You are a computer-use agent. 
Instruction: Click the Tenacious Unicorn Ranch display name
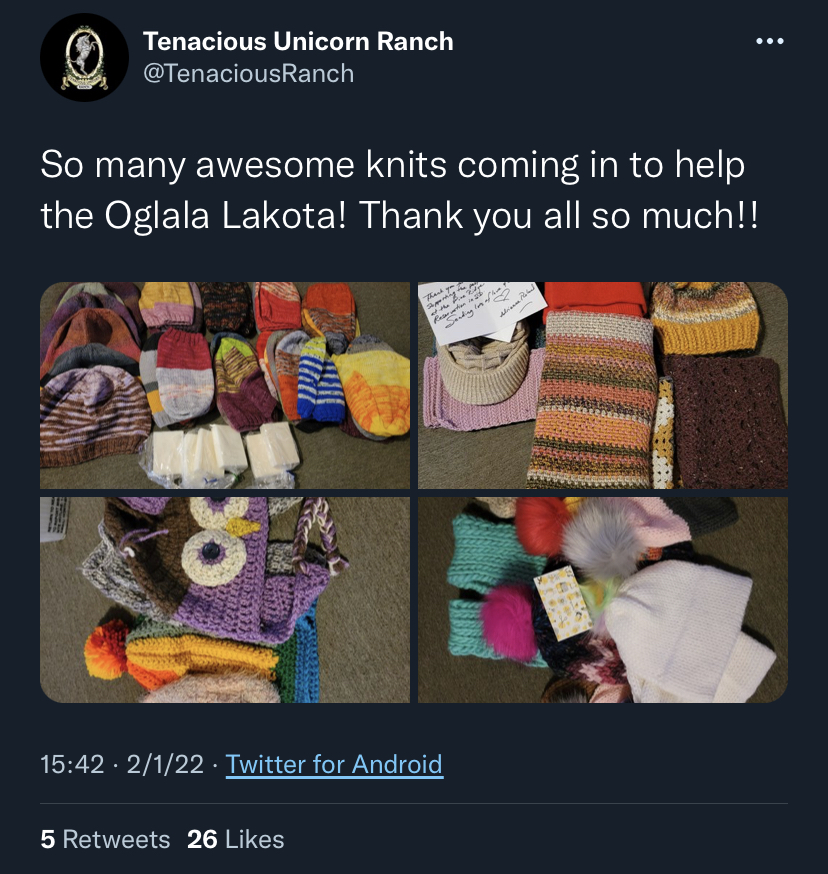pyautogui.click(x=298, y=41)
